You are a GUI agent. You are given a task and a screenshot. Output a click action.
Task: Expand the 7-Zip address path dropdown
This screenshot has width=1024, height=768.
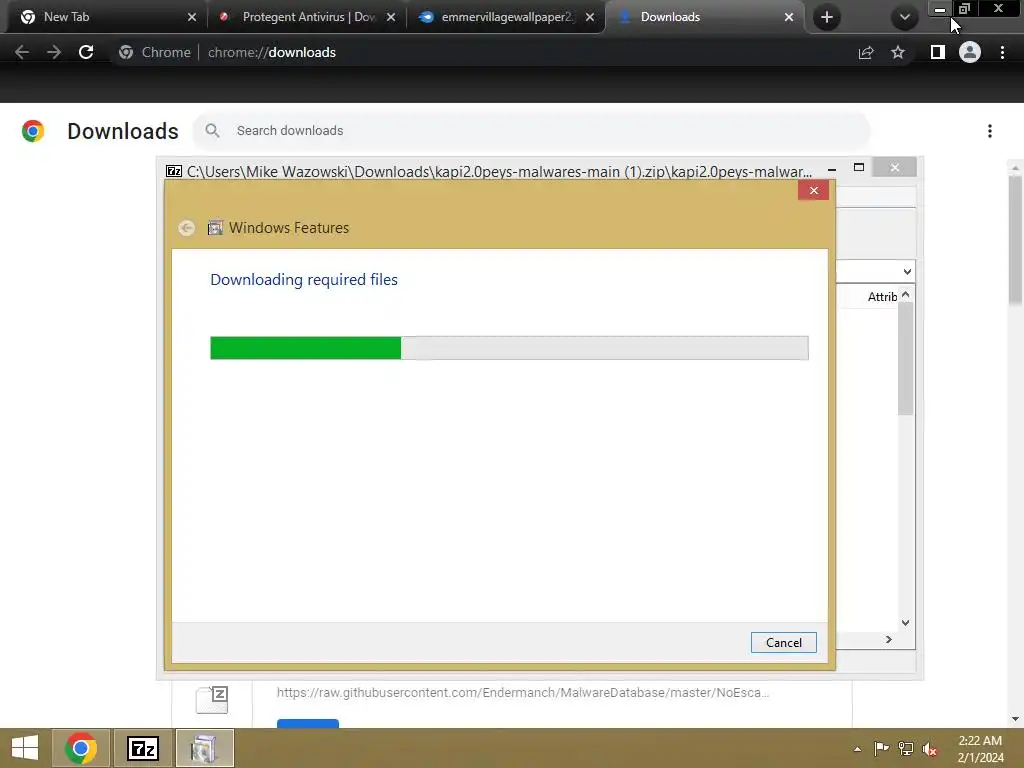[x=907, y=272]
